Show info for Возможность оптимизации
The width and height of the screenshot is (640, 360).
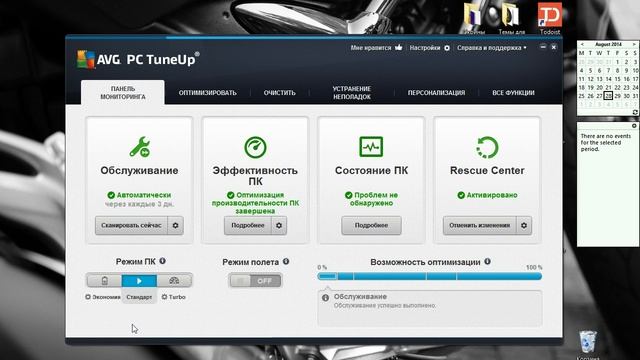tap(487, 261)
